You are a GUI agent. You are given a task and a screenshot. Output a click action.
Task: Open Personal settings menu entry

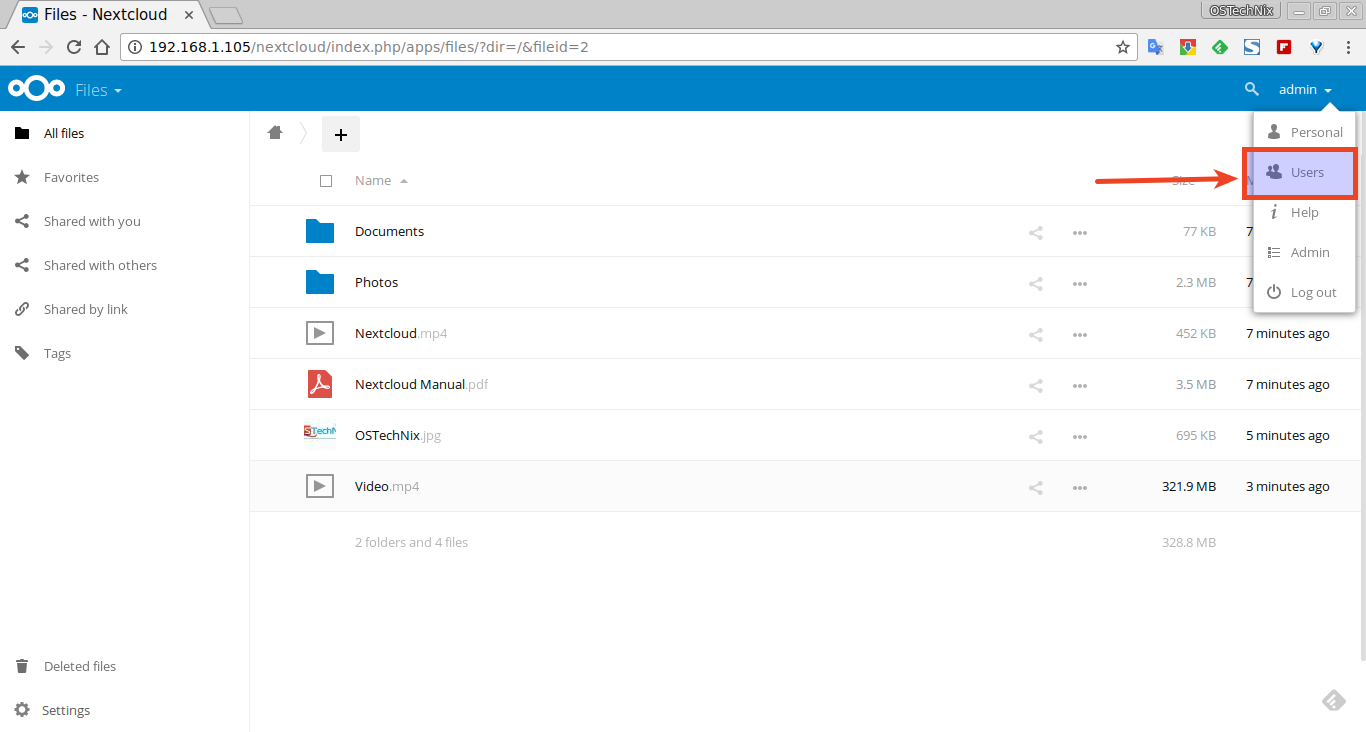point(1305,133)
